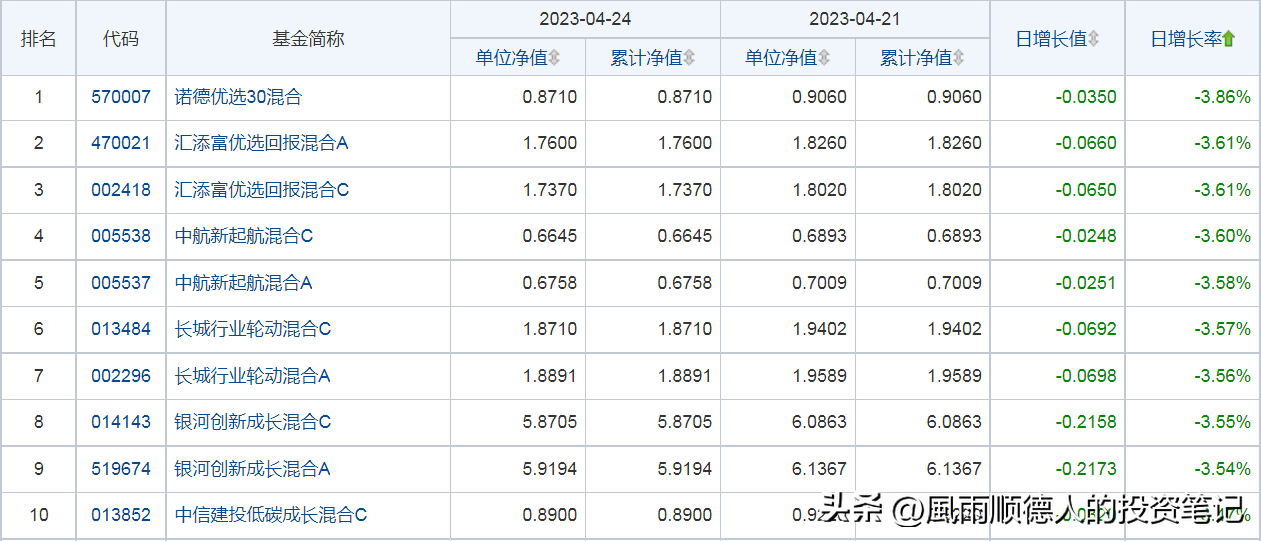
Task: Select 单位净值 1.9589 under 2023-04-21
Action: point(820,376)
